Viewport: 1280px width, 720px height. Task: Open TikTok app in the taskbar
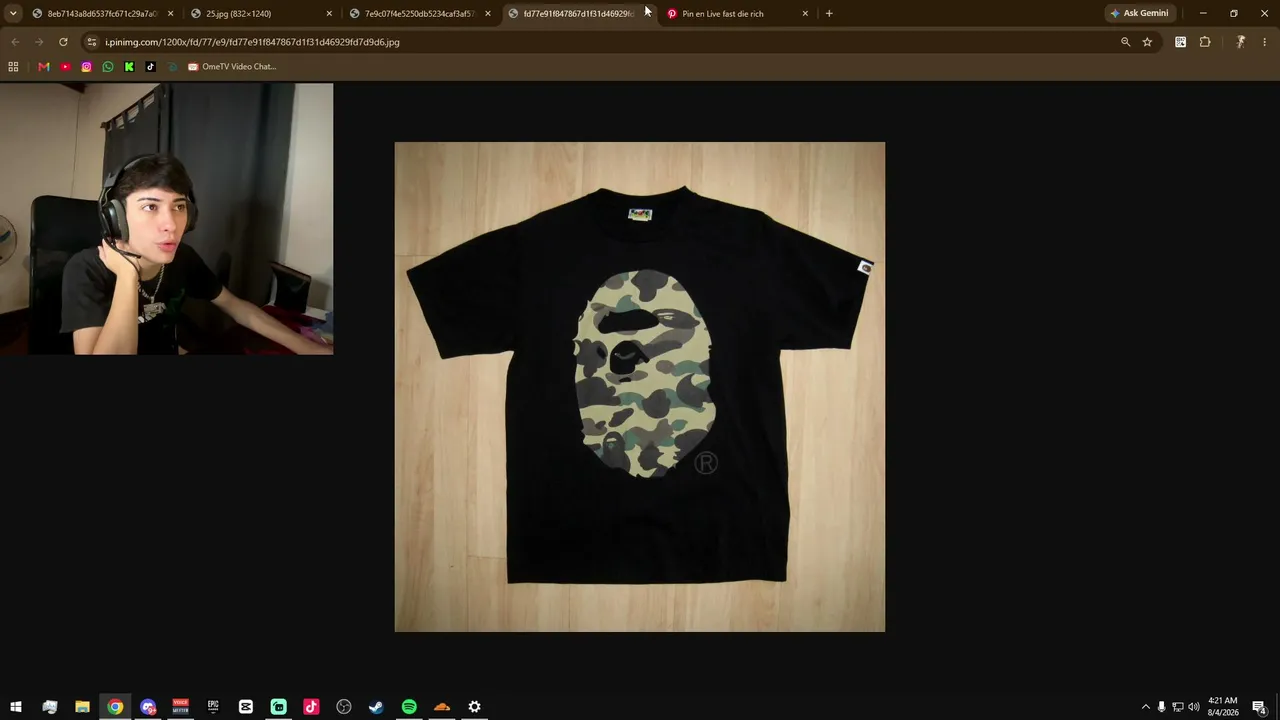[311, 707]
